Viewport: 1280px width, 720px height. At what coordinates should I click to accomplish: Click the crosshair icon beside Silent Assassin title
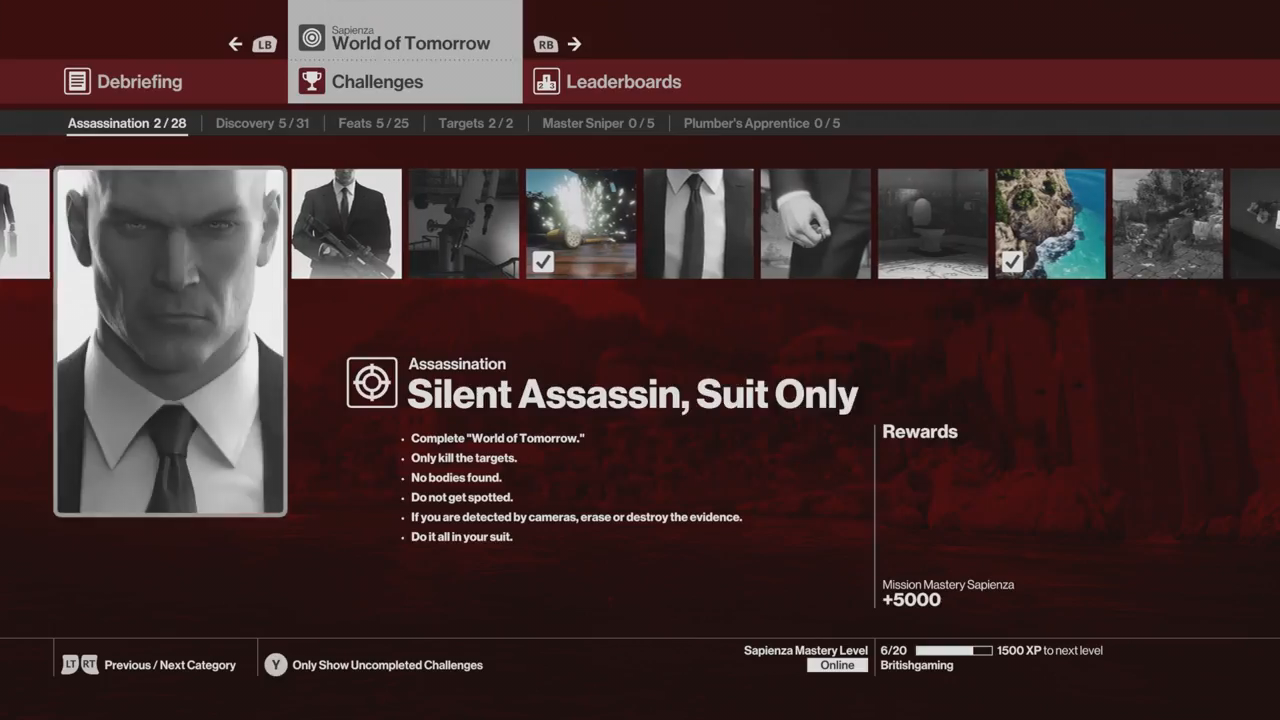(372, 383)
